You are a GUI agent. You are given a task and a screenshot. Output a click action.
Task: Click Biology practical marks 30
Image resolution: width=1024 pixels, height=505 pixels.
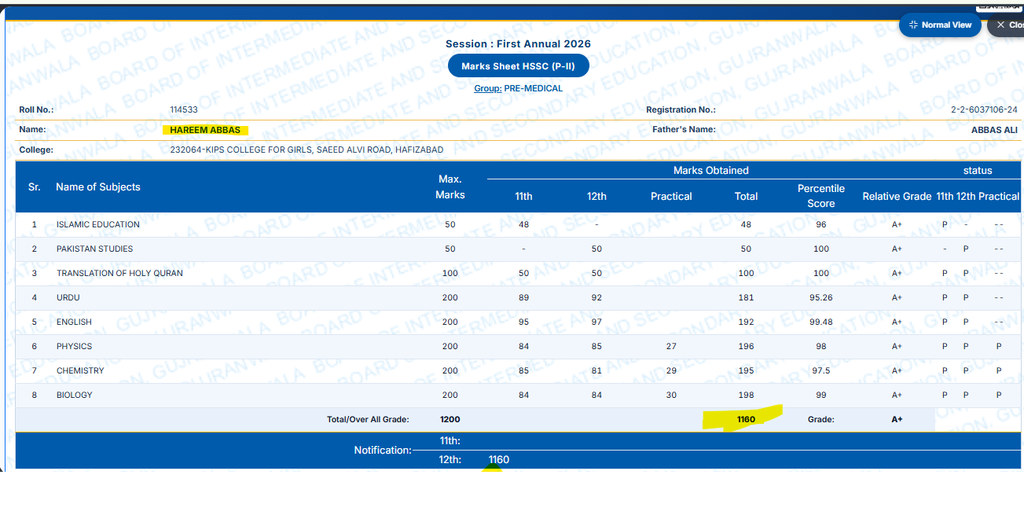coord(671,395)
